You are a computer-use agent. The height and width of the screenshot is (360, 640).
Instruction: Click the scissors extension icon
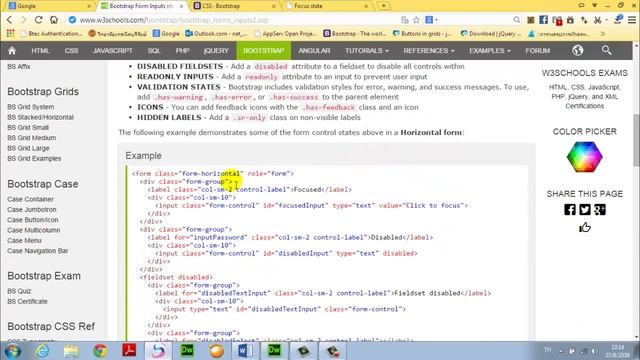click(x=598, y=20)
